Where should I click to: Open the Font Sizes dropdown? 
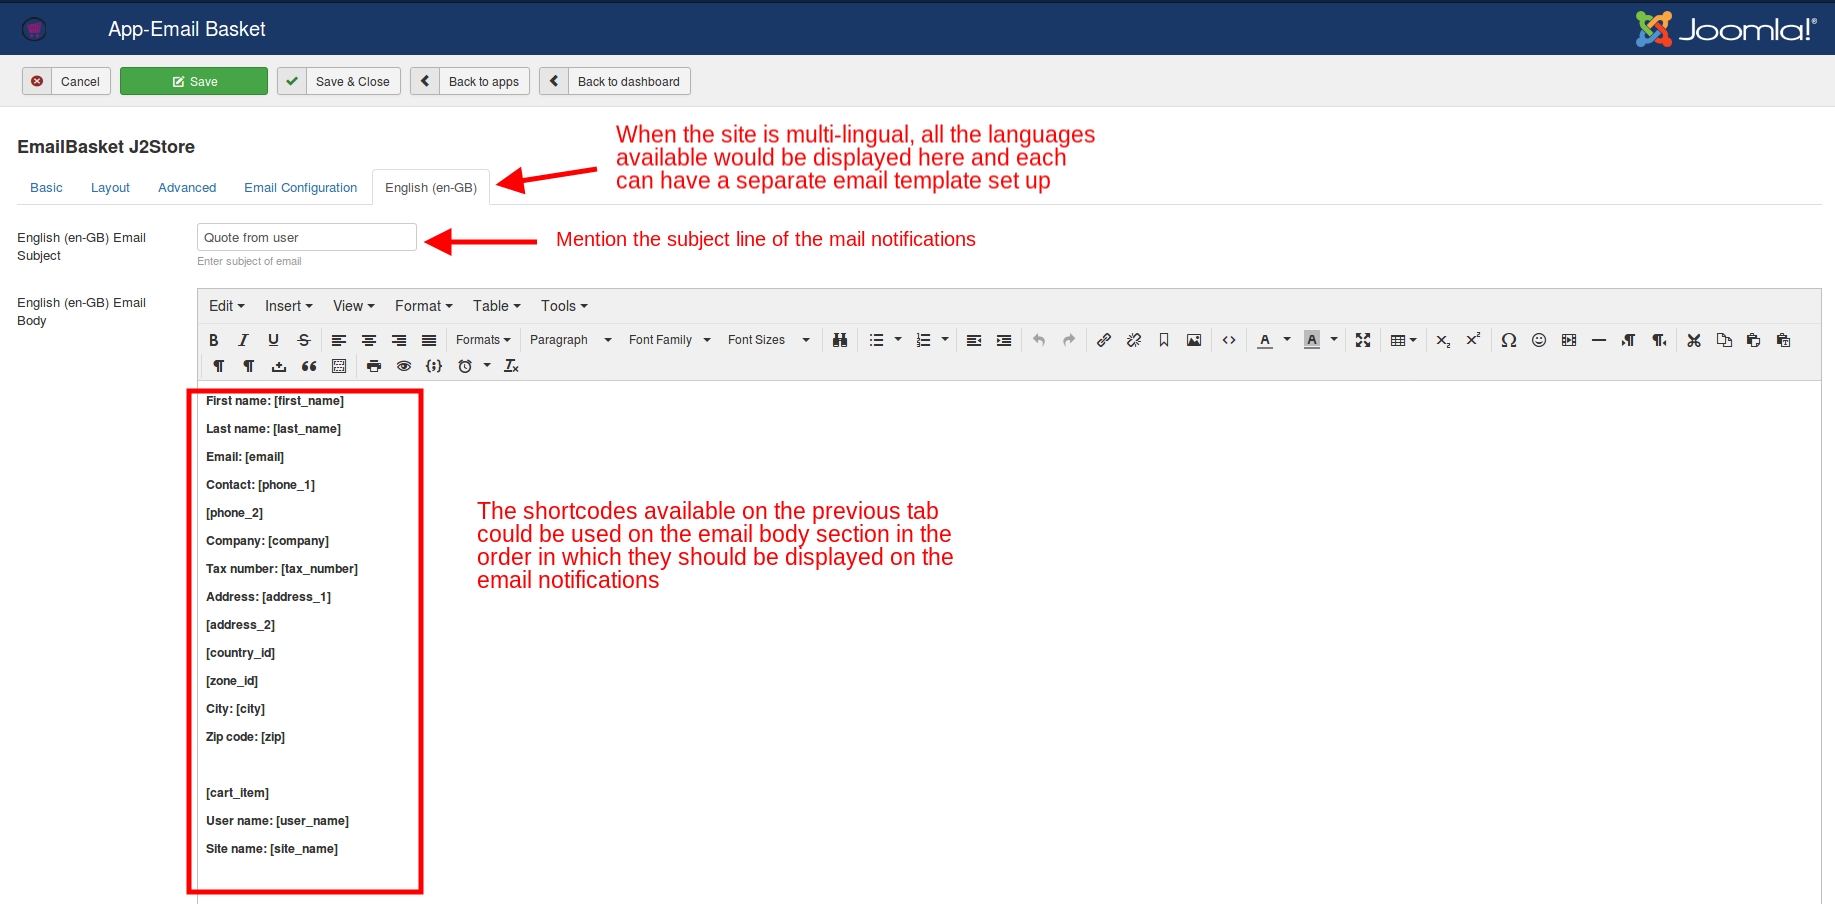point(768,340)
